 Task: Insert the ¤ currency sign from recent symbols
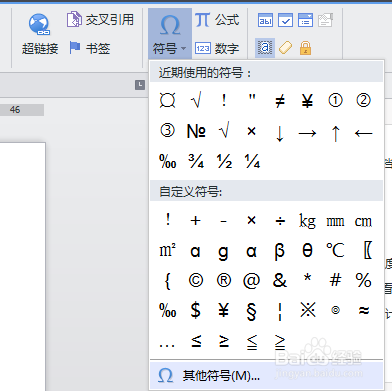coord(167,100)
